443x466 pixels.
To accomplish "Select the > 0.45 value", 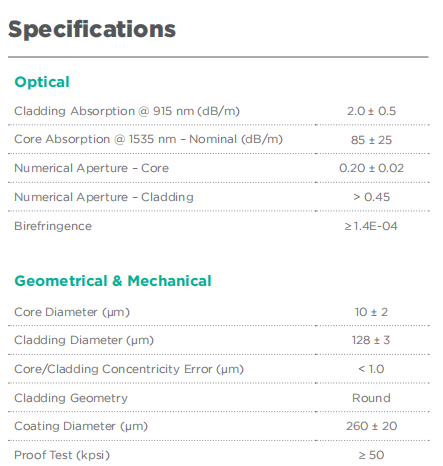I will click(x=371, y=197).
